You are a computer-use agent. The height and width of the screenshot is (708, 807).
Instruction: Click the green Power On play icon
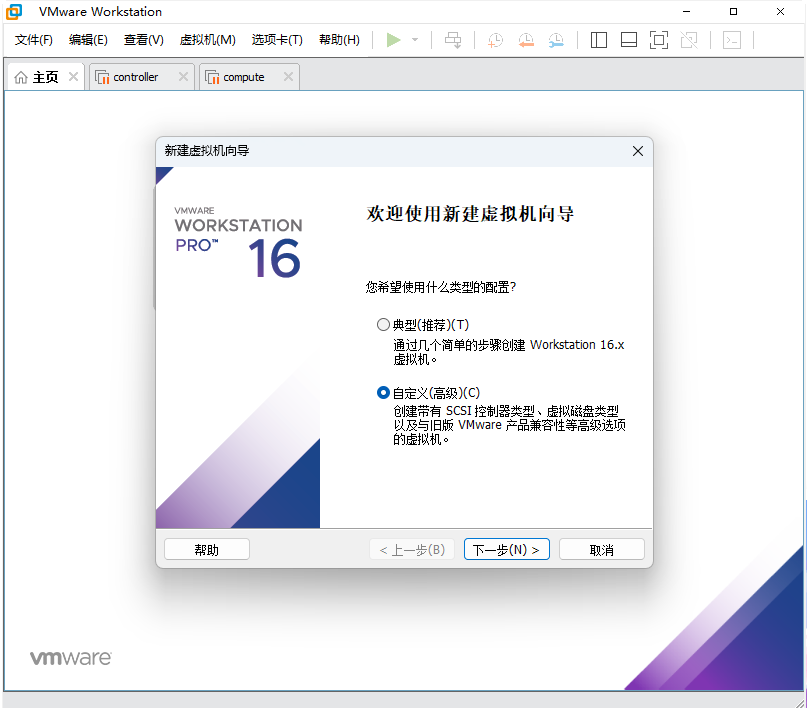point(393,40)
